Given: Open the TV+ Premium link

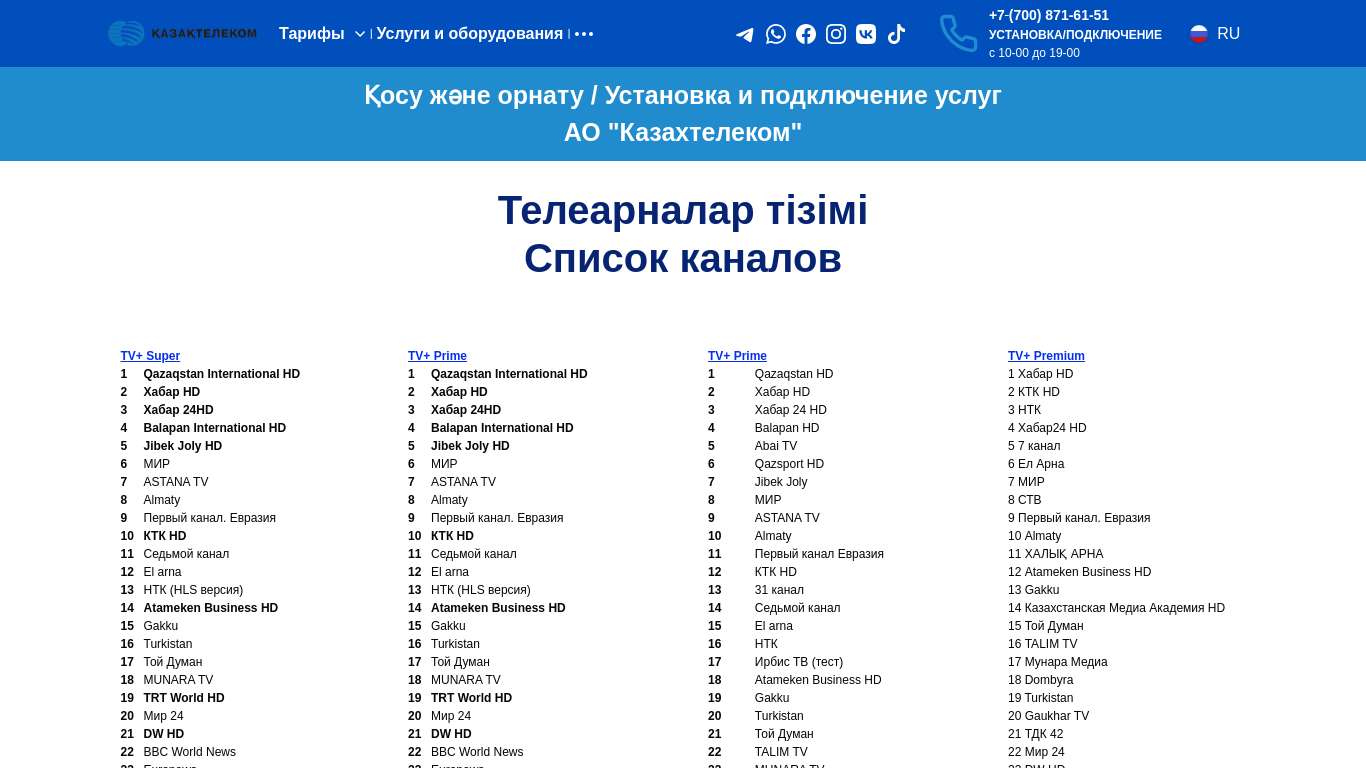Looking at the screenshot, I should point(1046,356).
